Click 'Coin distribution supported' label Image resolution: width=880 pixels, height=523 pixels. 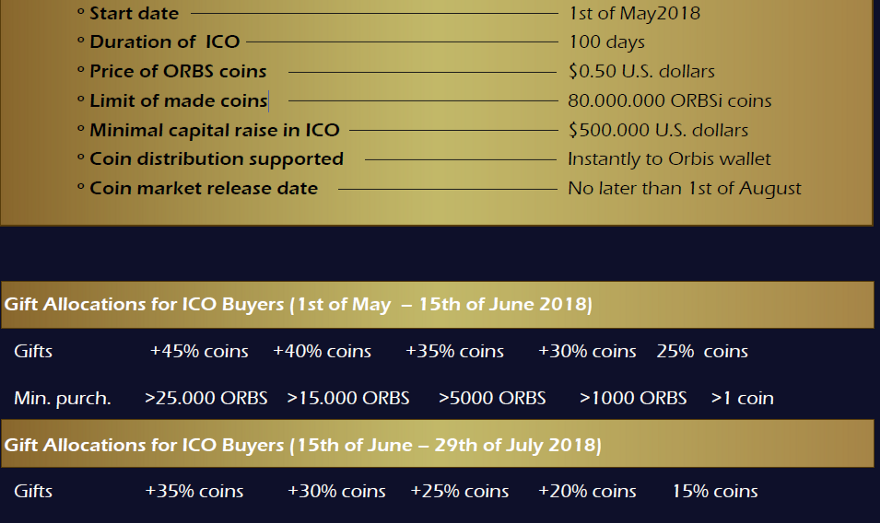[x=216, y=159]
